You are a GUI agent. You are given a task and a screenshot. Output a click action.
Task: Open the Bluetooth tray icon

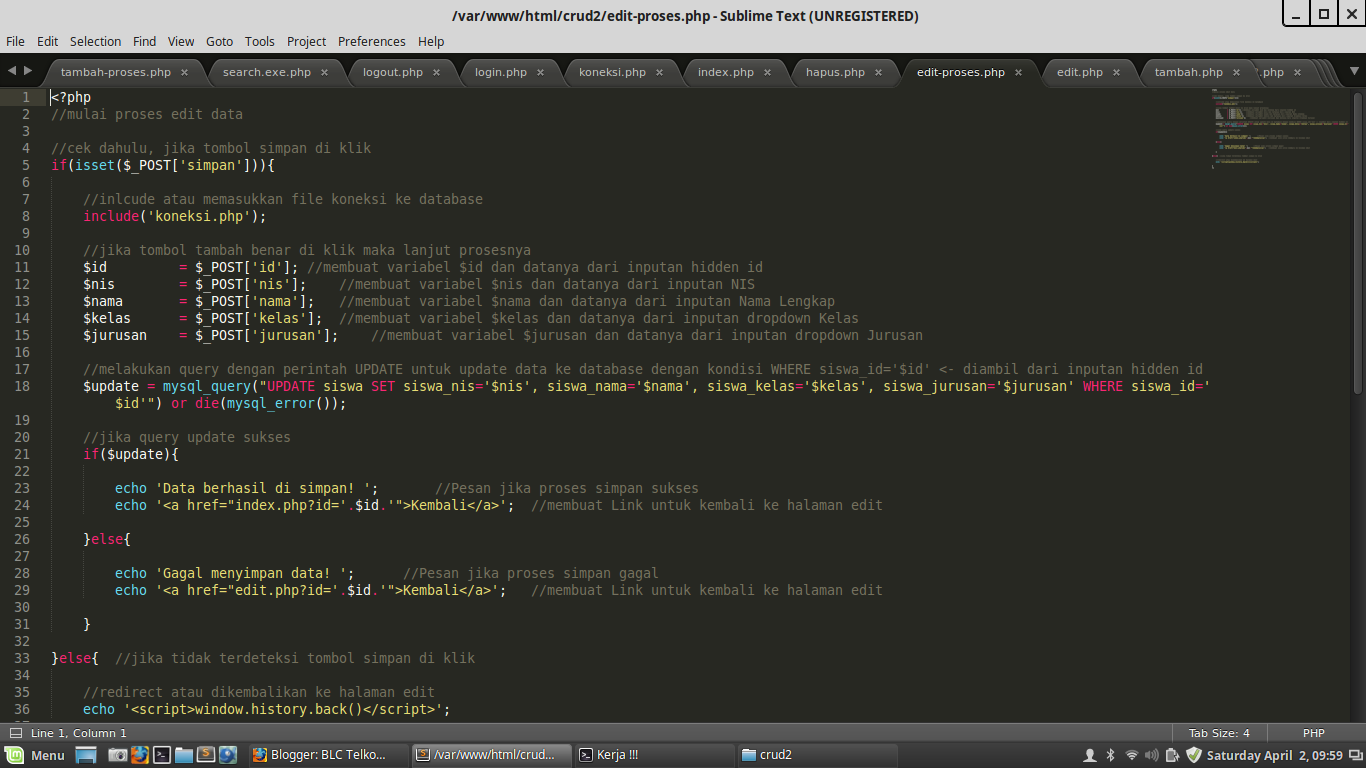[x=1111, y=755]
